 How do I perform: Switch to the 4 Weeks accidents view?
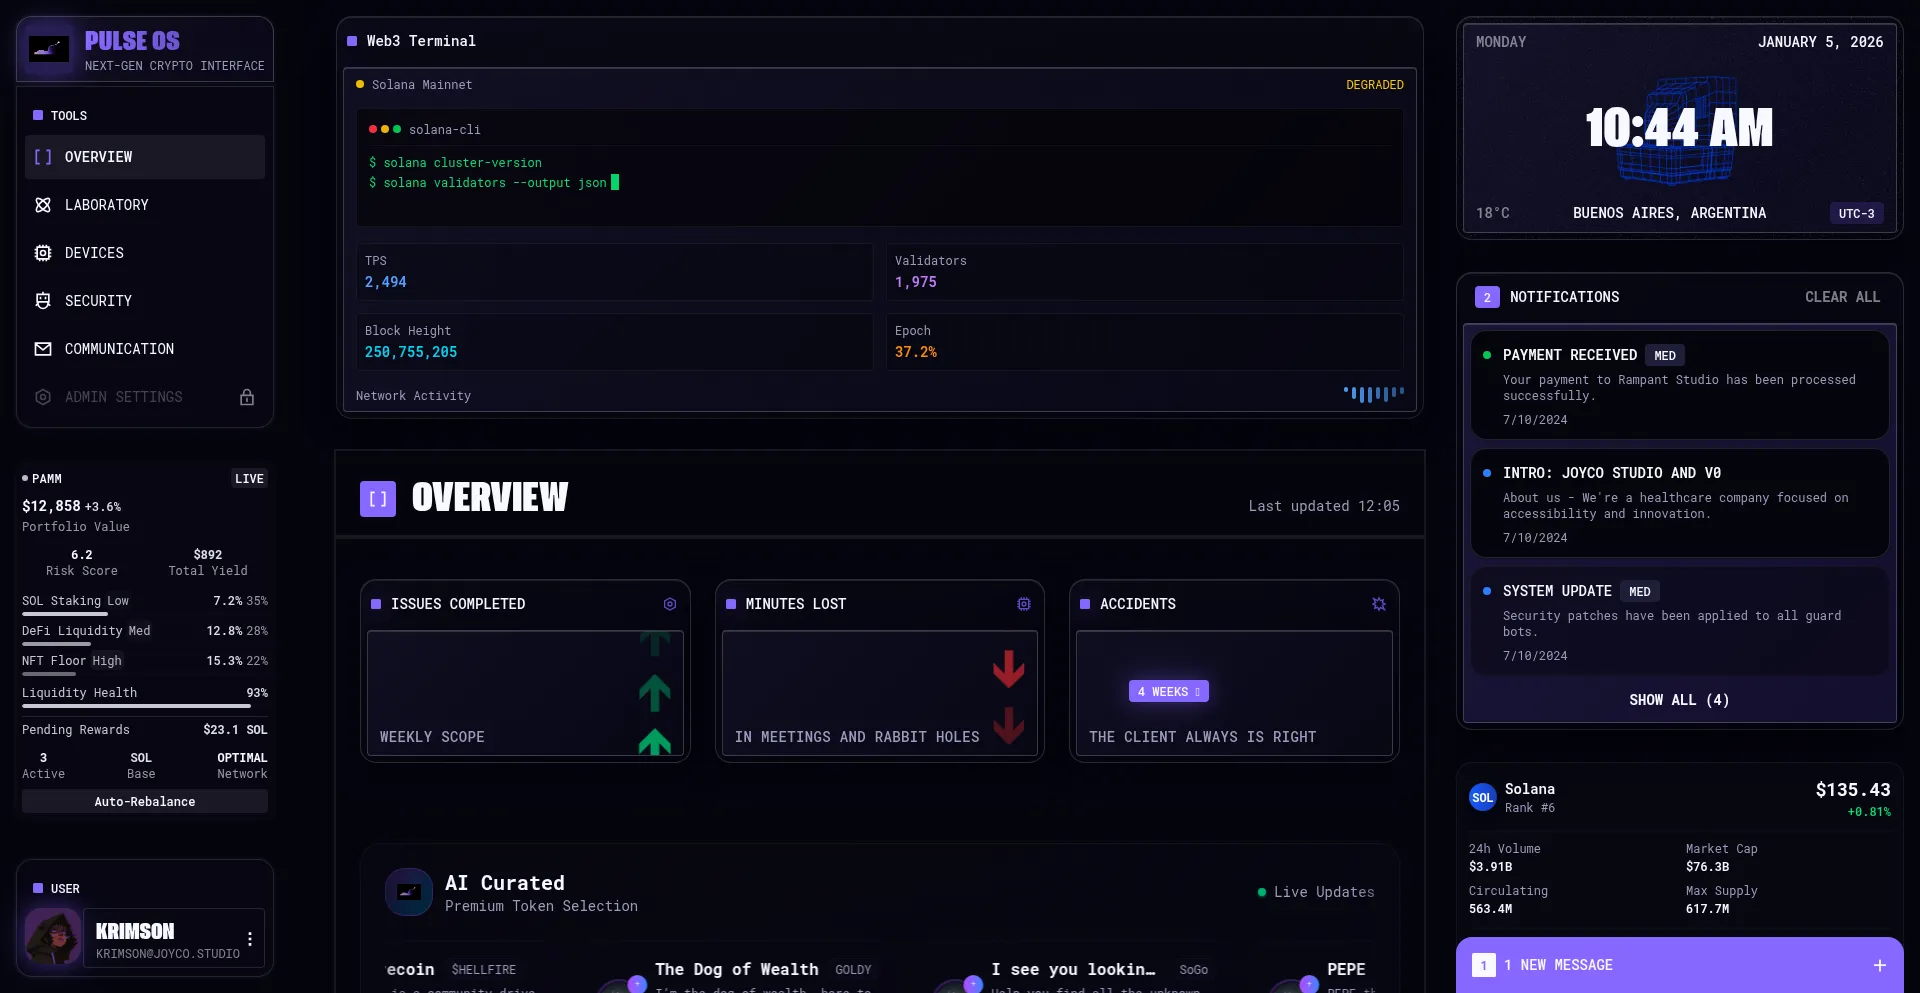(1168, 691)
